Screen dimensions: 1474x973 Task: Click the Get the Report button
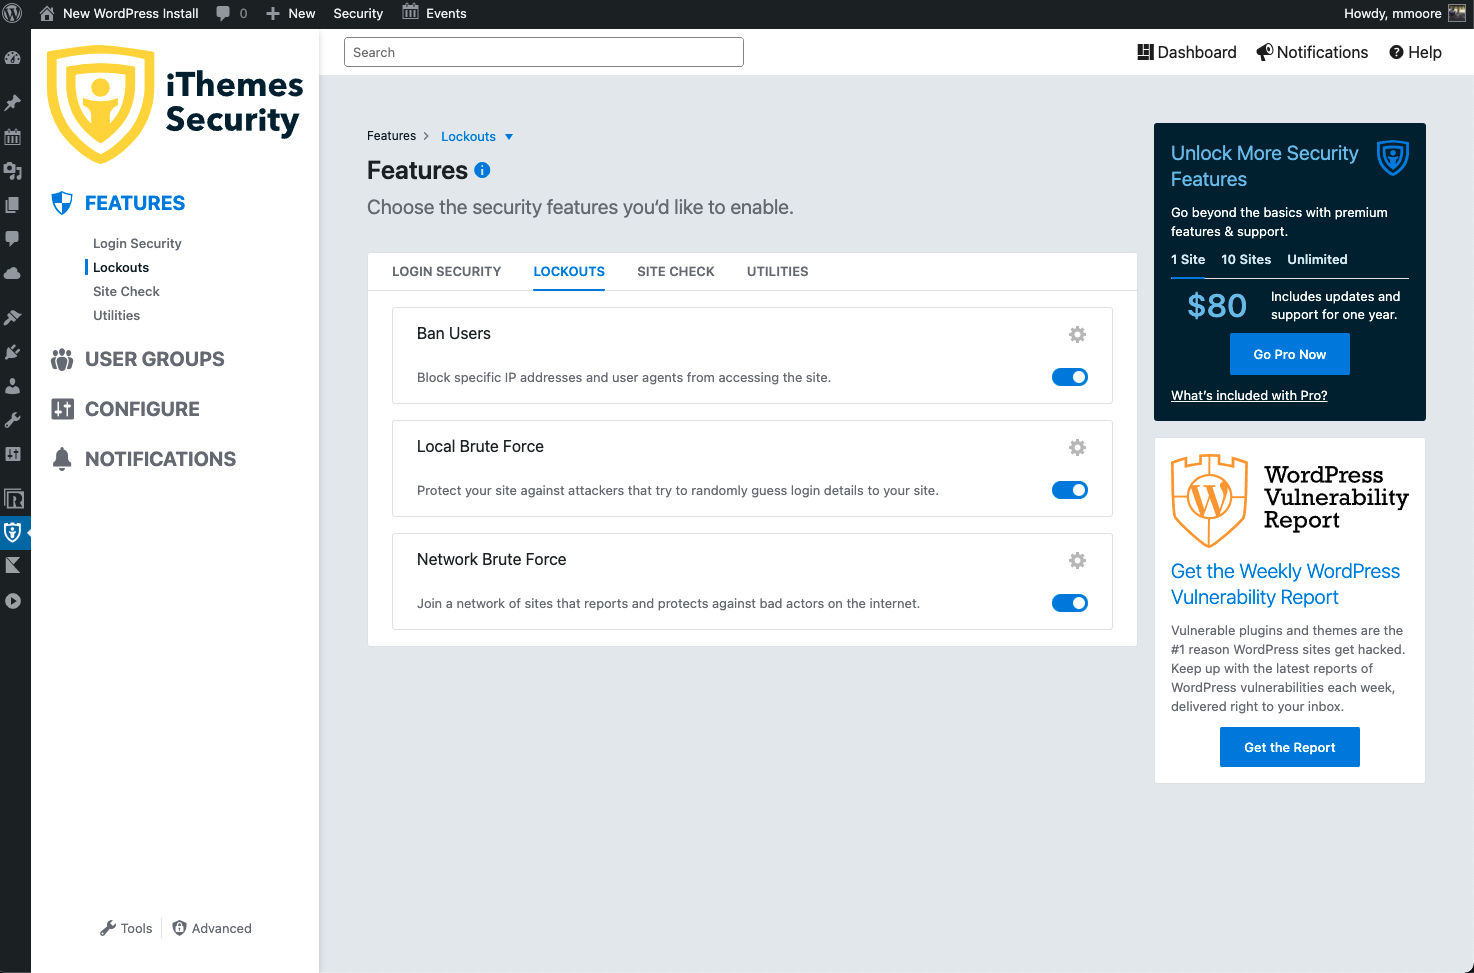1290,747
